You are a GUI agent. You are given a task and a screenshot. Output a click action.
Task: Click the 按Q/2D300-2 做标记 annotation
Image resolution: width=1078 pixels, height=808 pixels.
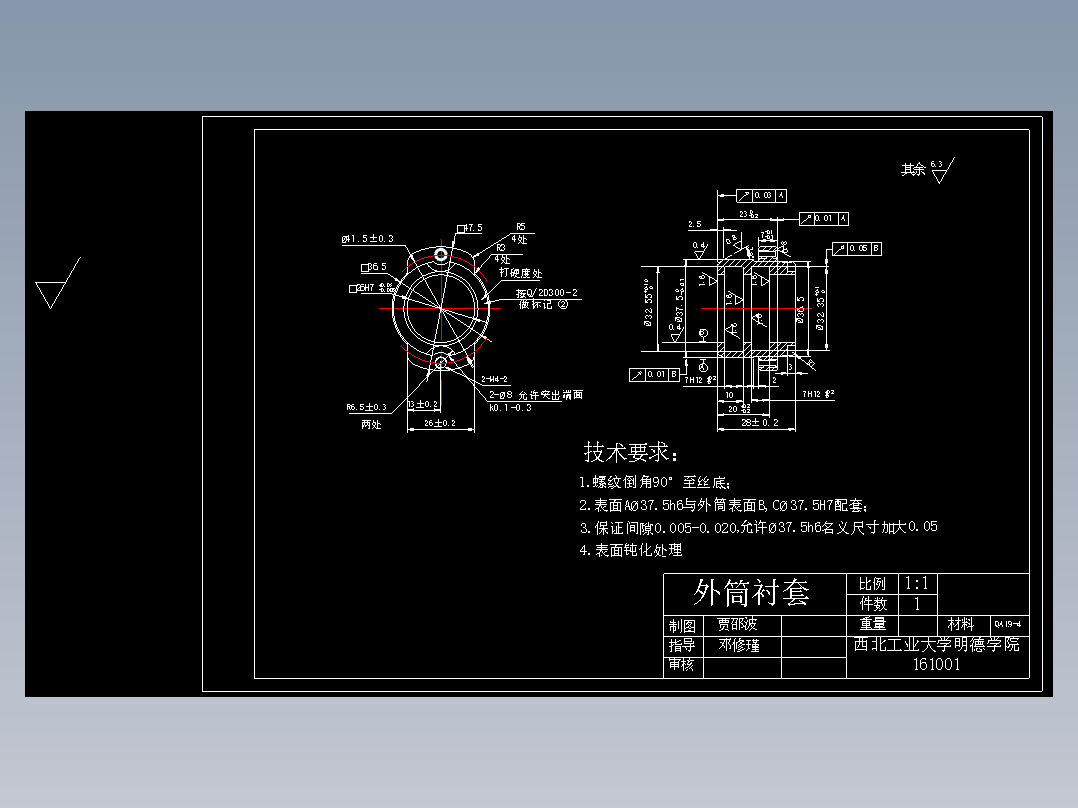[547, 294]
